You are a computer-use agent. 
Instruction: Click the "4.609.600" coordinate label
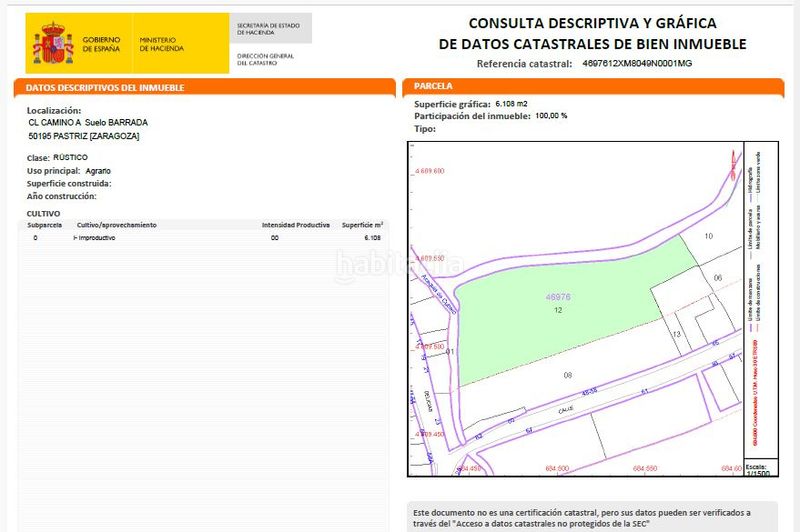click(x=430, y=171)
